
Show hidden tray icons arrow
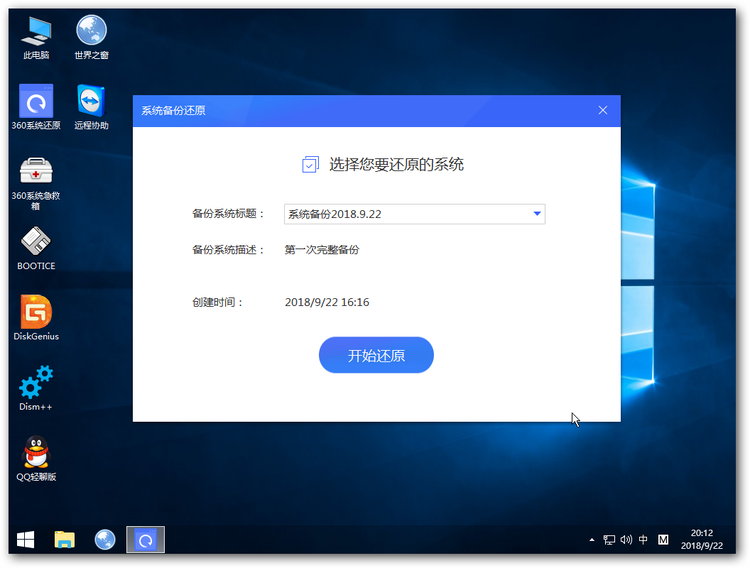(592, 540)
